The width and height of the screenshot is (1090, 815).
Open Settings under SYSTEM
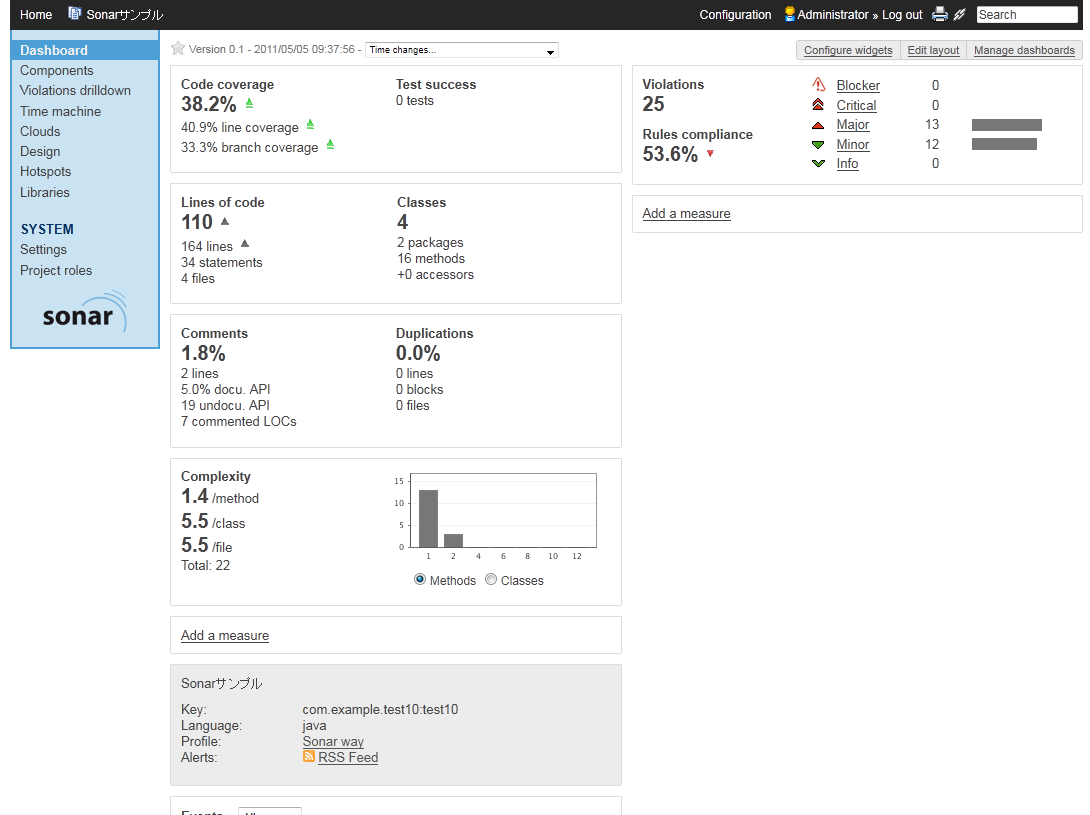click(x=43, y=250)
